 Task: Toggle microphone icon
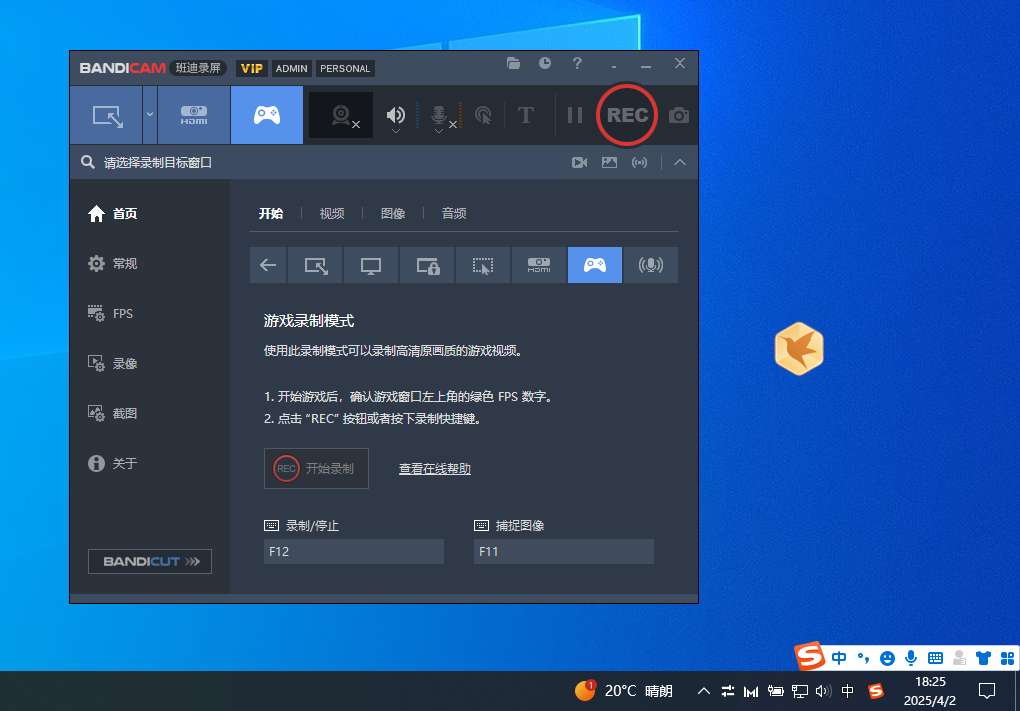click(x=439, y=114)
